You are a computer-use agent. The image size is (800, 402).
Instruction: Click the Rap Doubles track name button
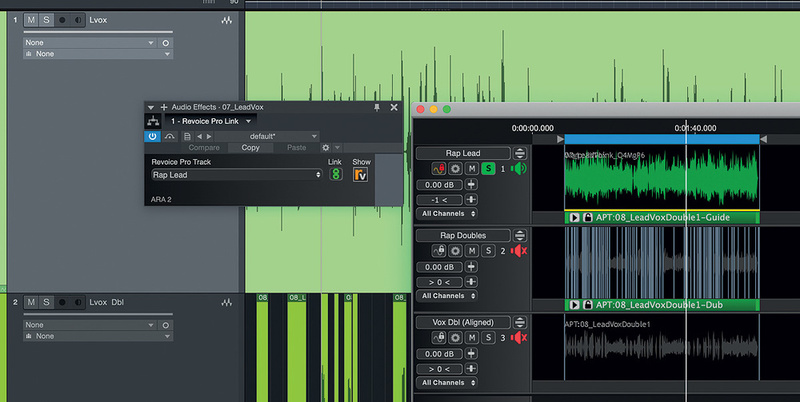[x=463, y=236]
